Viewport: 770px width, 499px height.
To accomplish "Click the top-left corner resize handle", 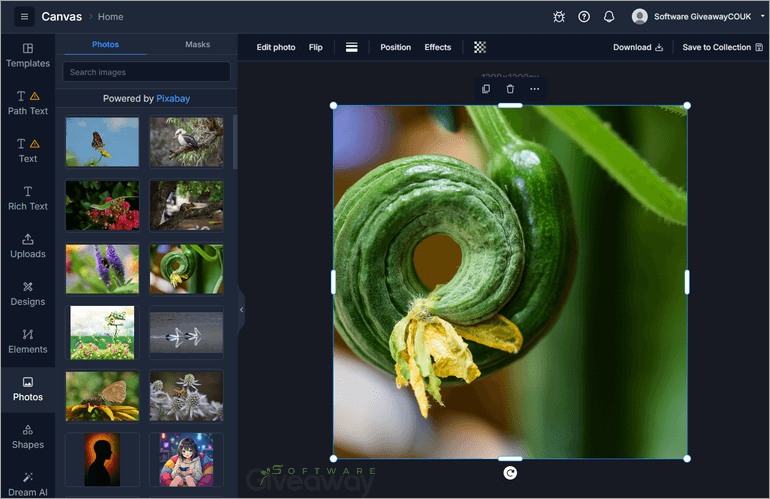I will 333,106.
